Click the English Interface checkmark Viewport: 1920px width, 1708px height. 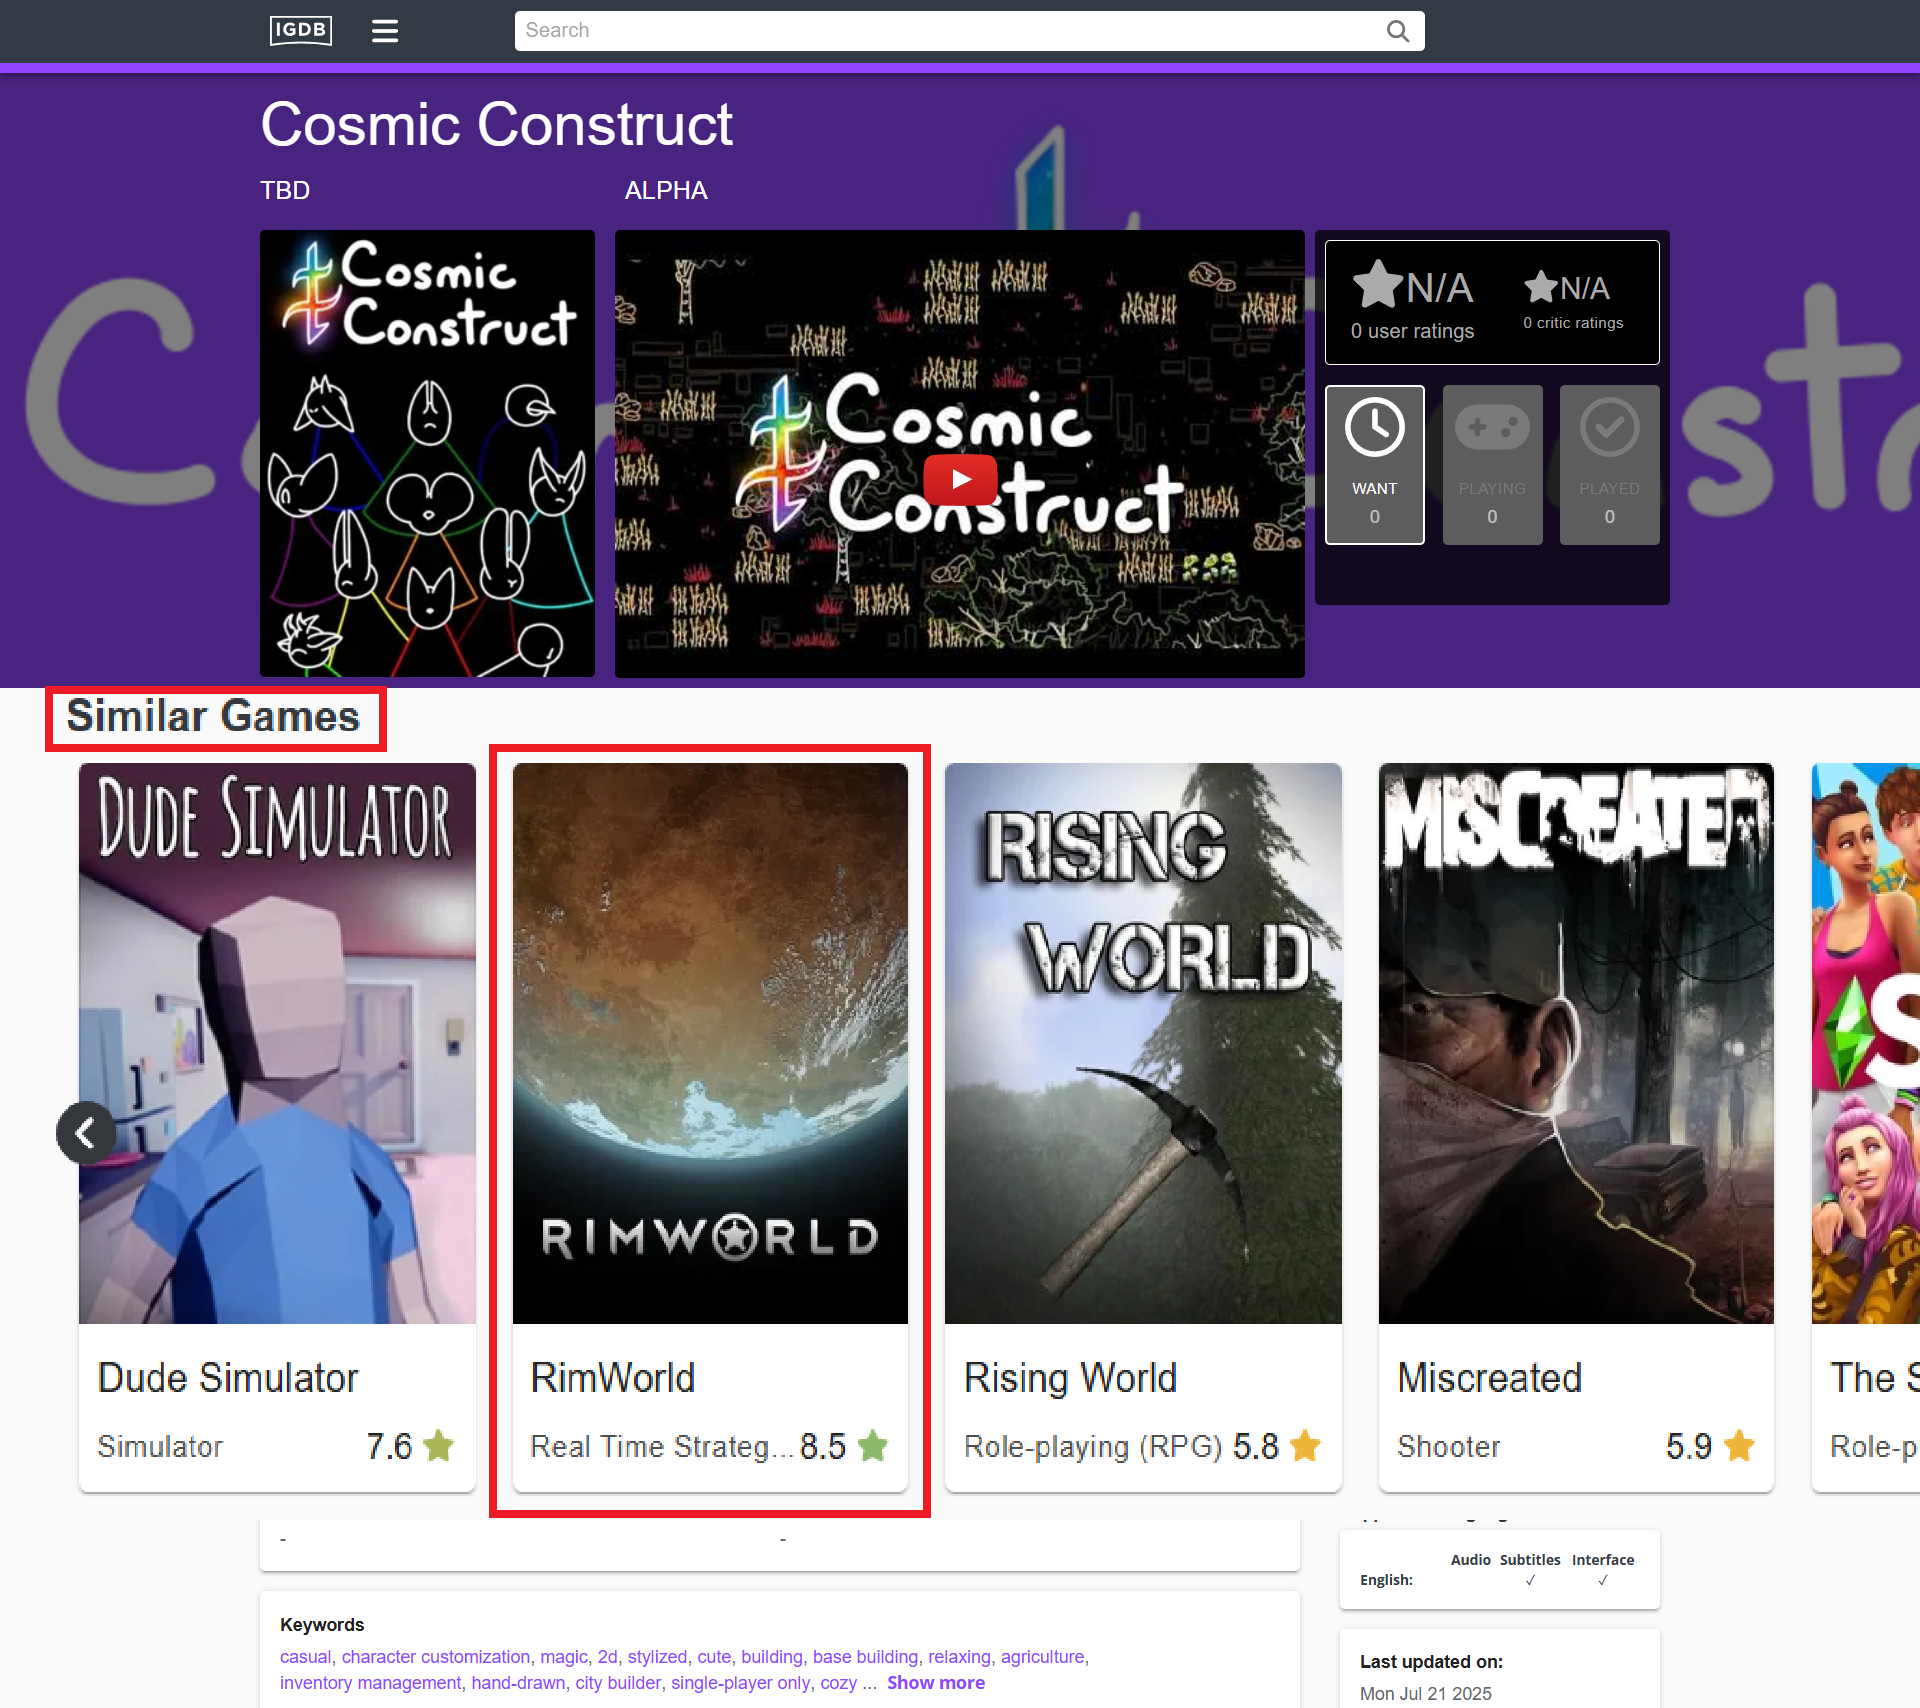tap(1603, 1580)
